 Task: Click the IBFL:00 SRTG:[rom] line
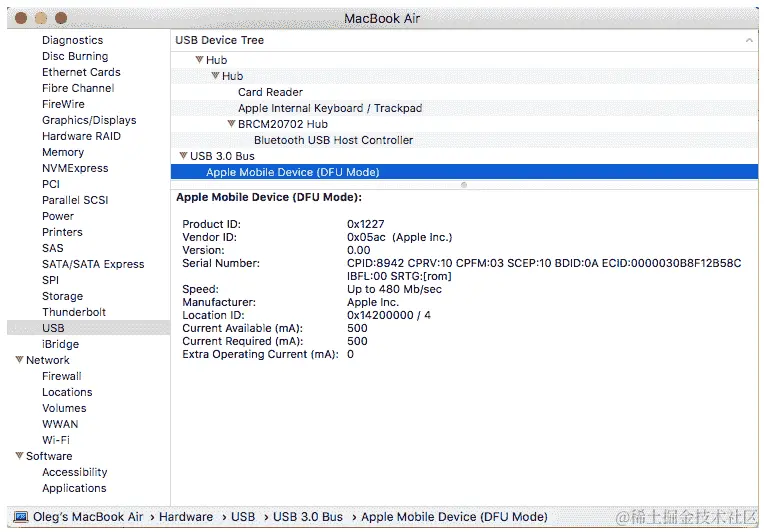tap(400, 276)
